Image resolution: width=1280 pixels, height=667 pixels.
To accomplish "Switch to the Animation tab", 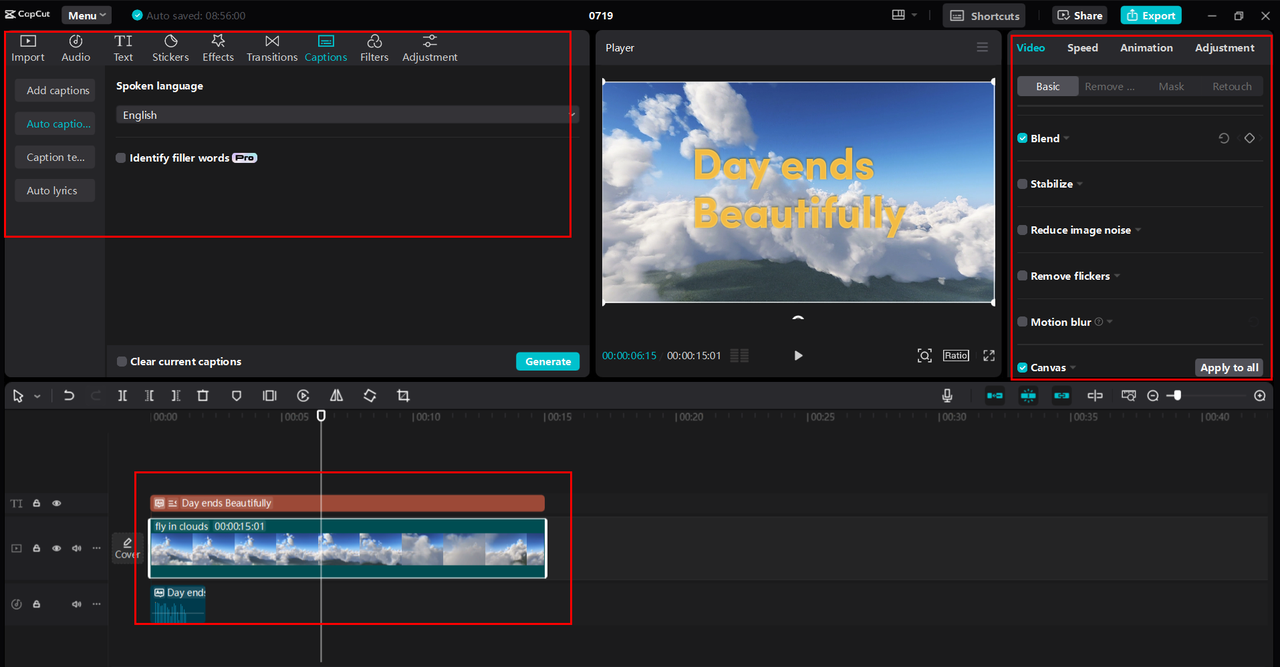I will tap(1146, 48).
